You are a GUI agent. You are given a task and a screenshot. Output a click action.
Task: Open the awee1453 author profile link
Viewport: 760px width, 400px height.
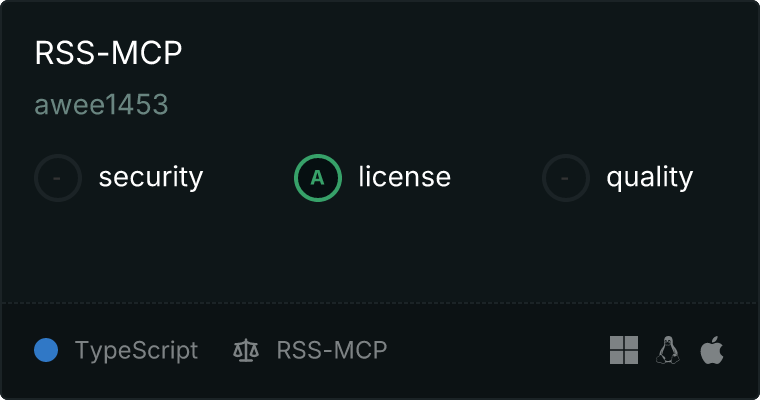click(x=101, y=105)
